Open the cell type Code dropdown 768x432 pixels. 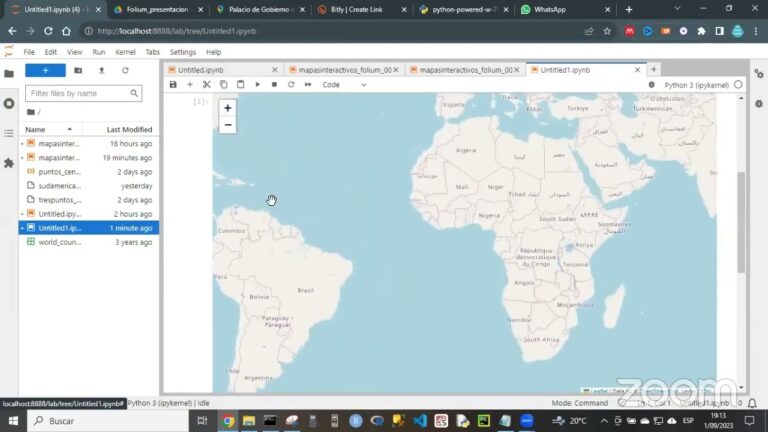[344, 85]
